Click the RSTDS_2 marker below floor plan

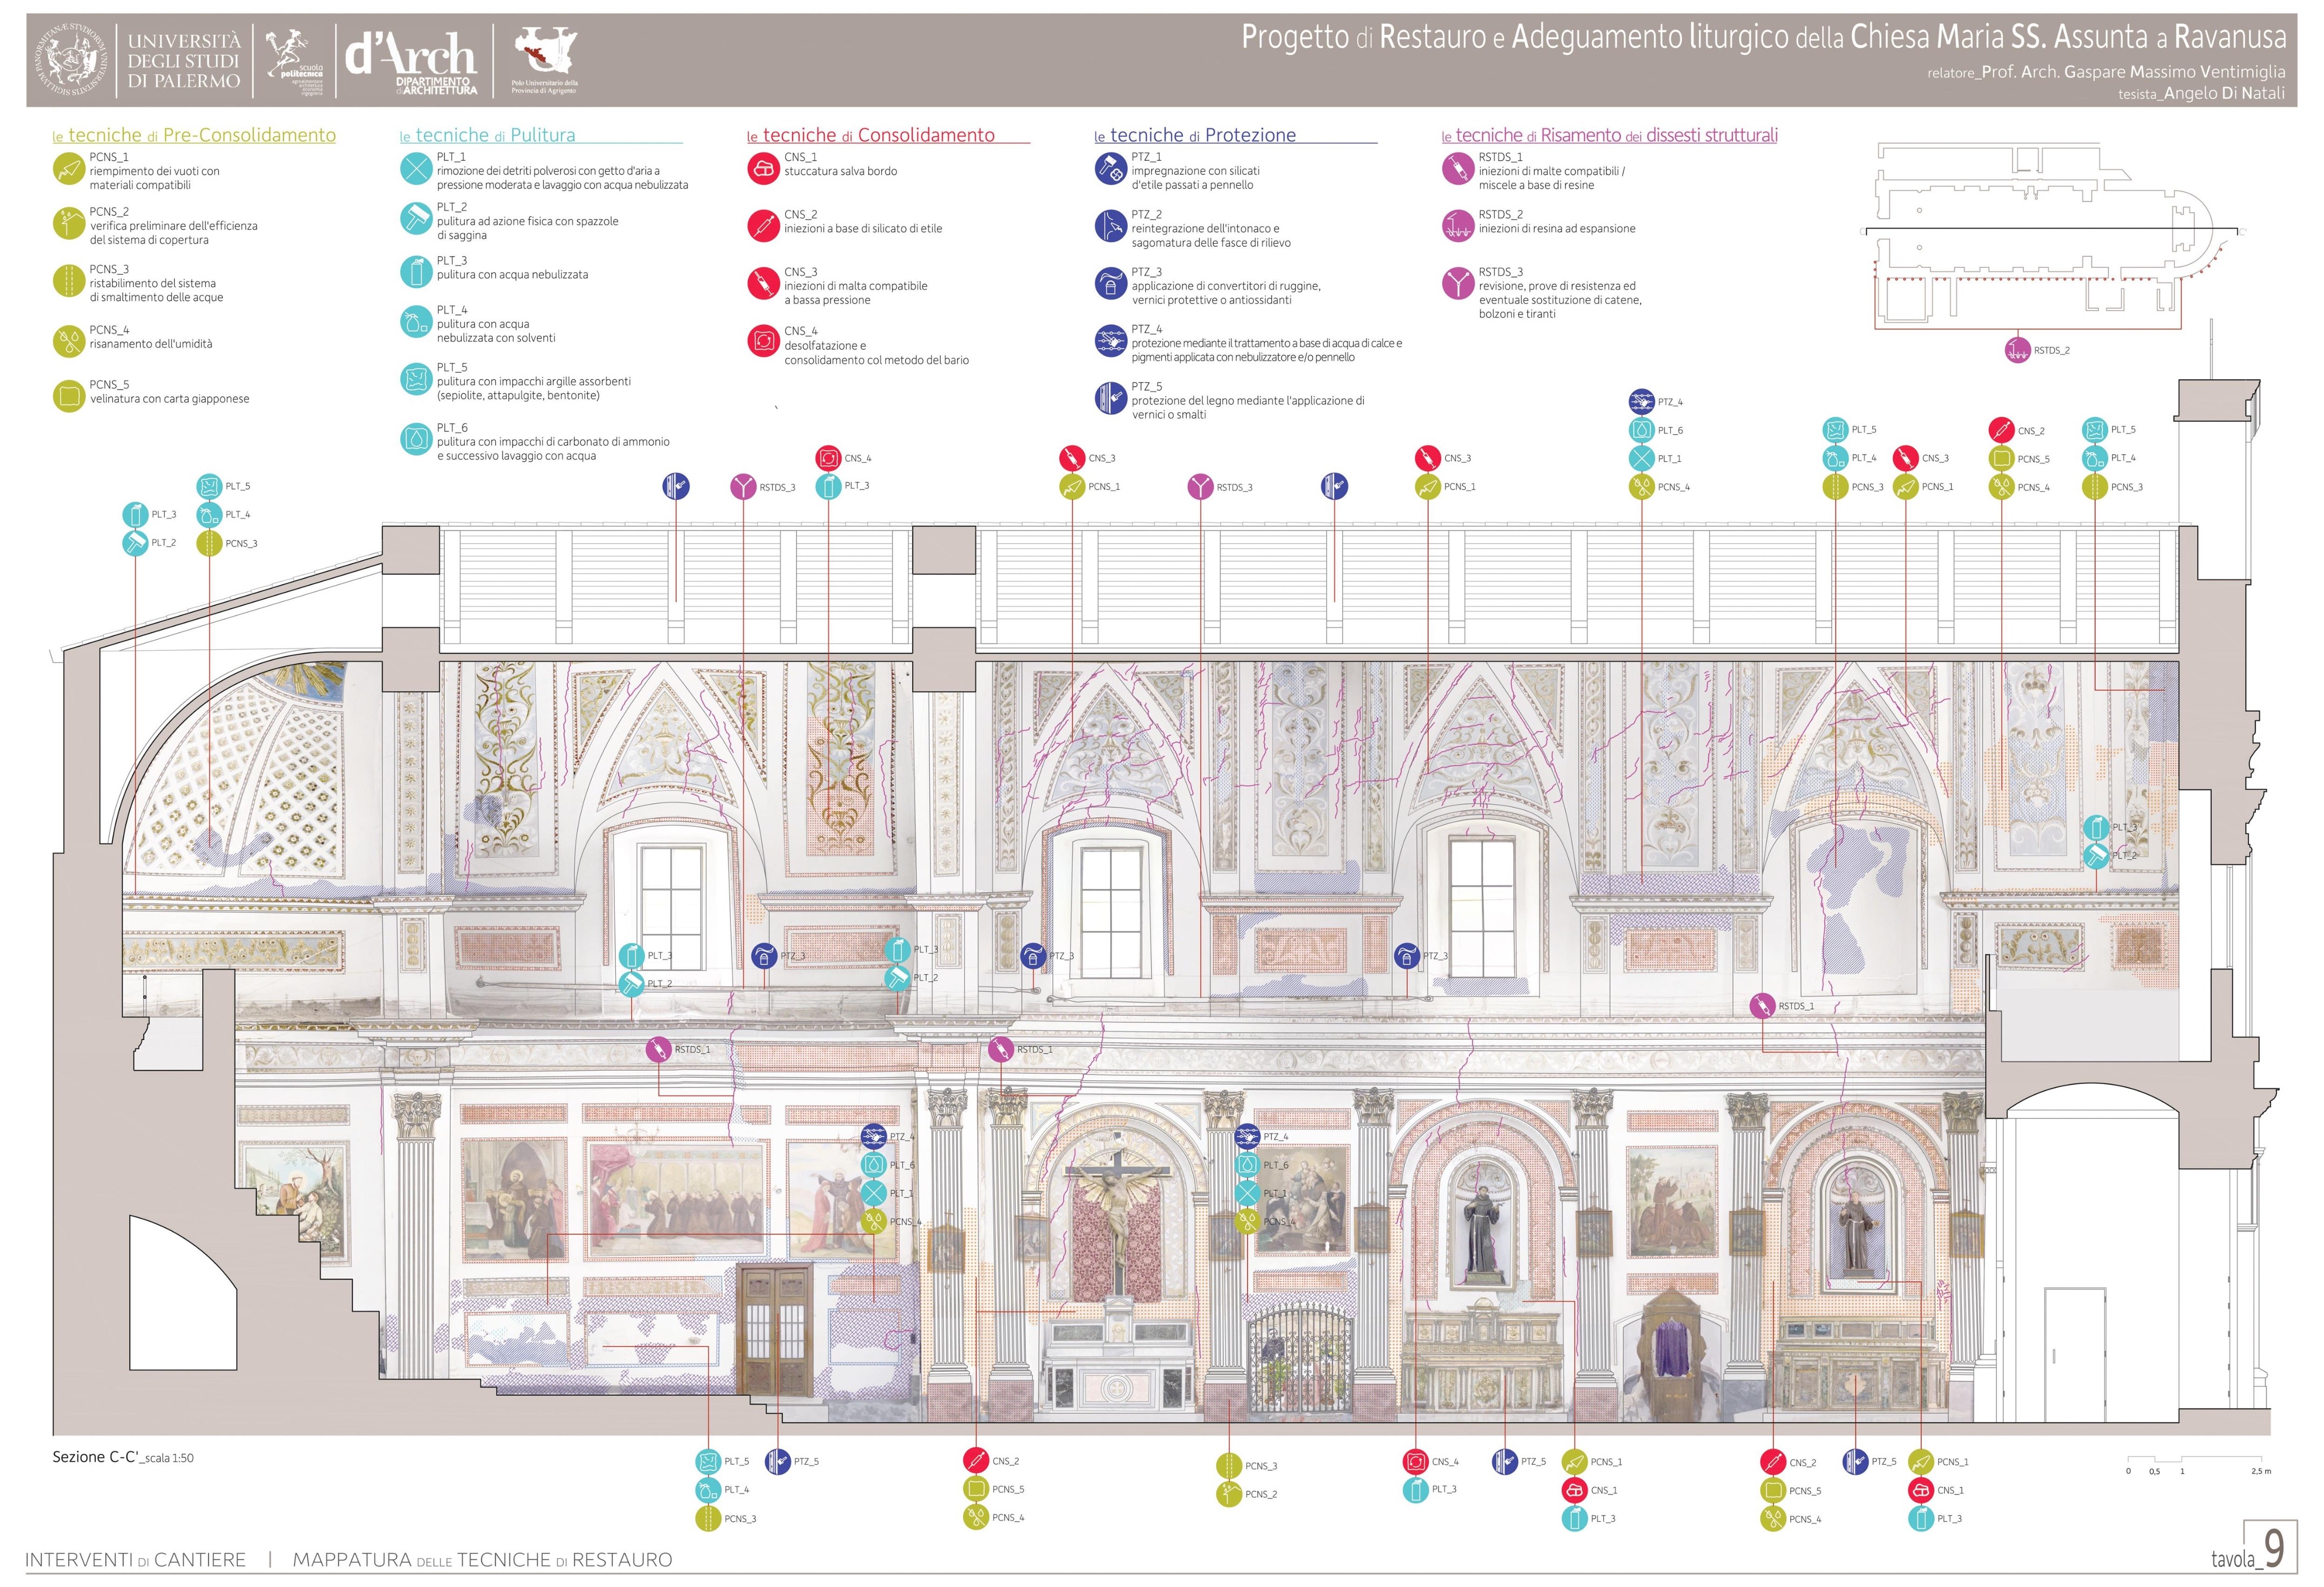pyautogui.click(x=2017, y=350)
